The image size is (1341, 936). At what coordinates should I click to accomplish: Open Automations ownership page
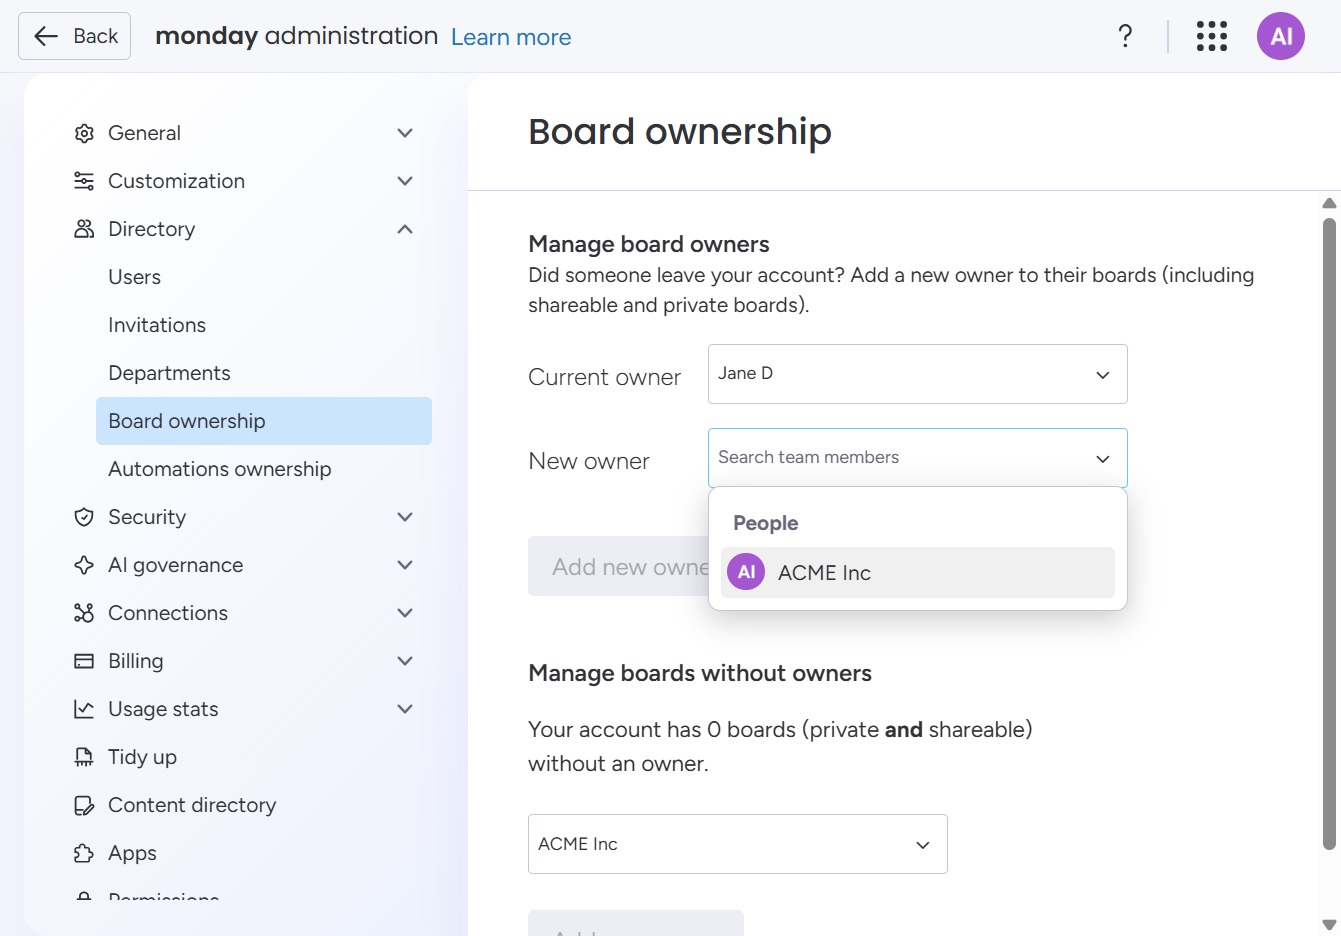(219, 469)
